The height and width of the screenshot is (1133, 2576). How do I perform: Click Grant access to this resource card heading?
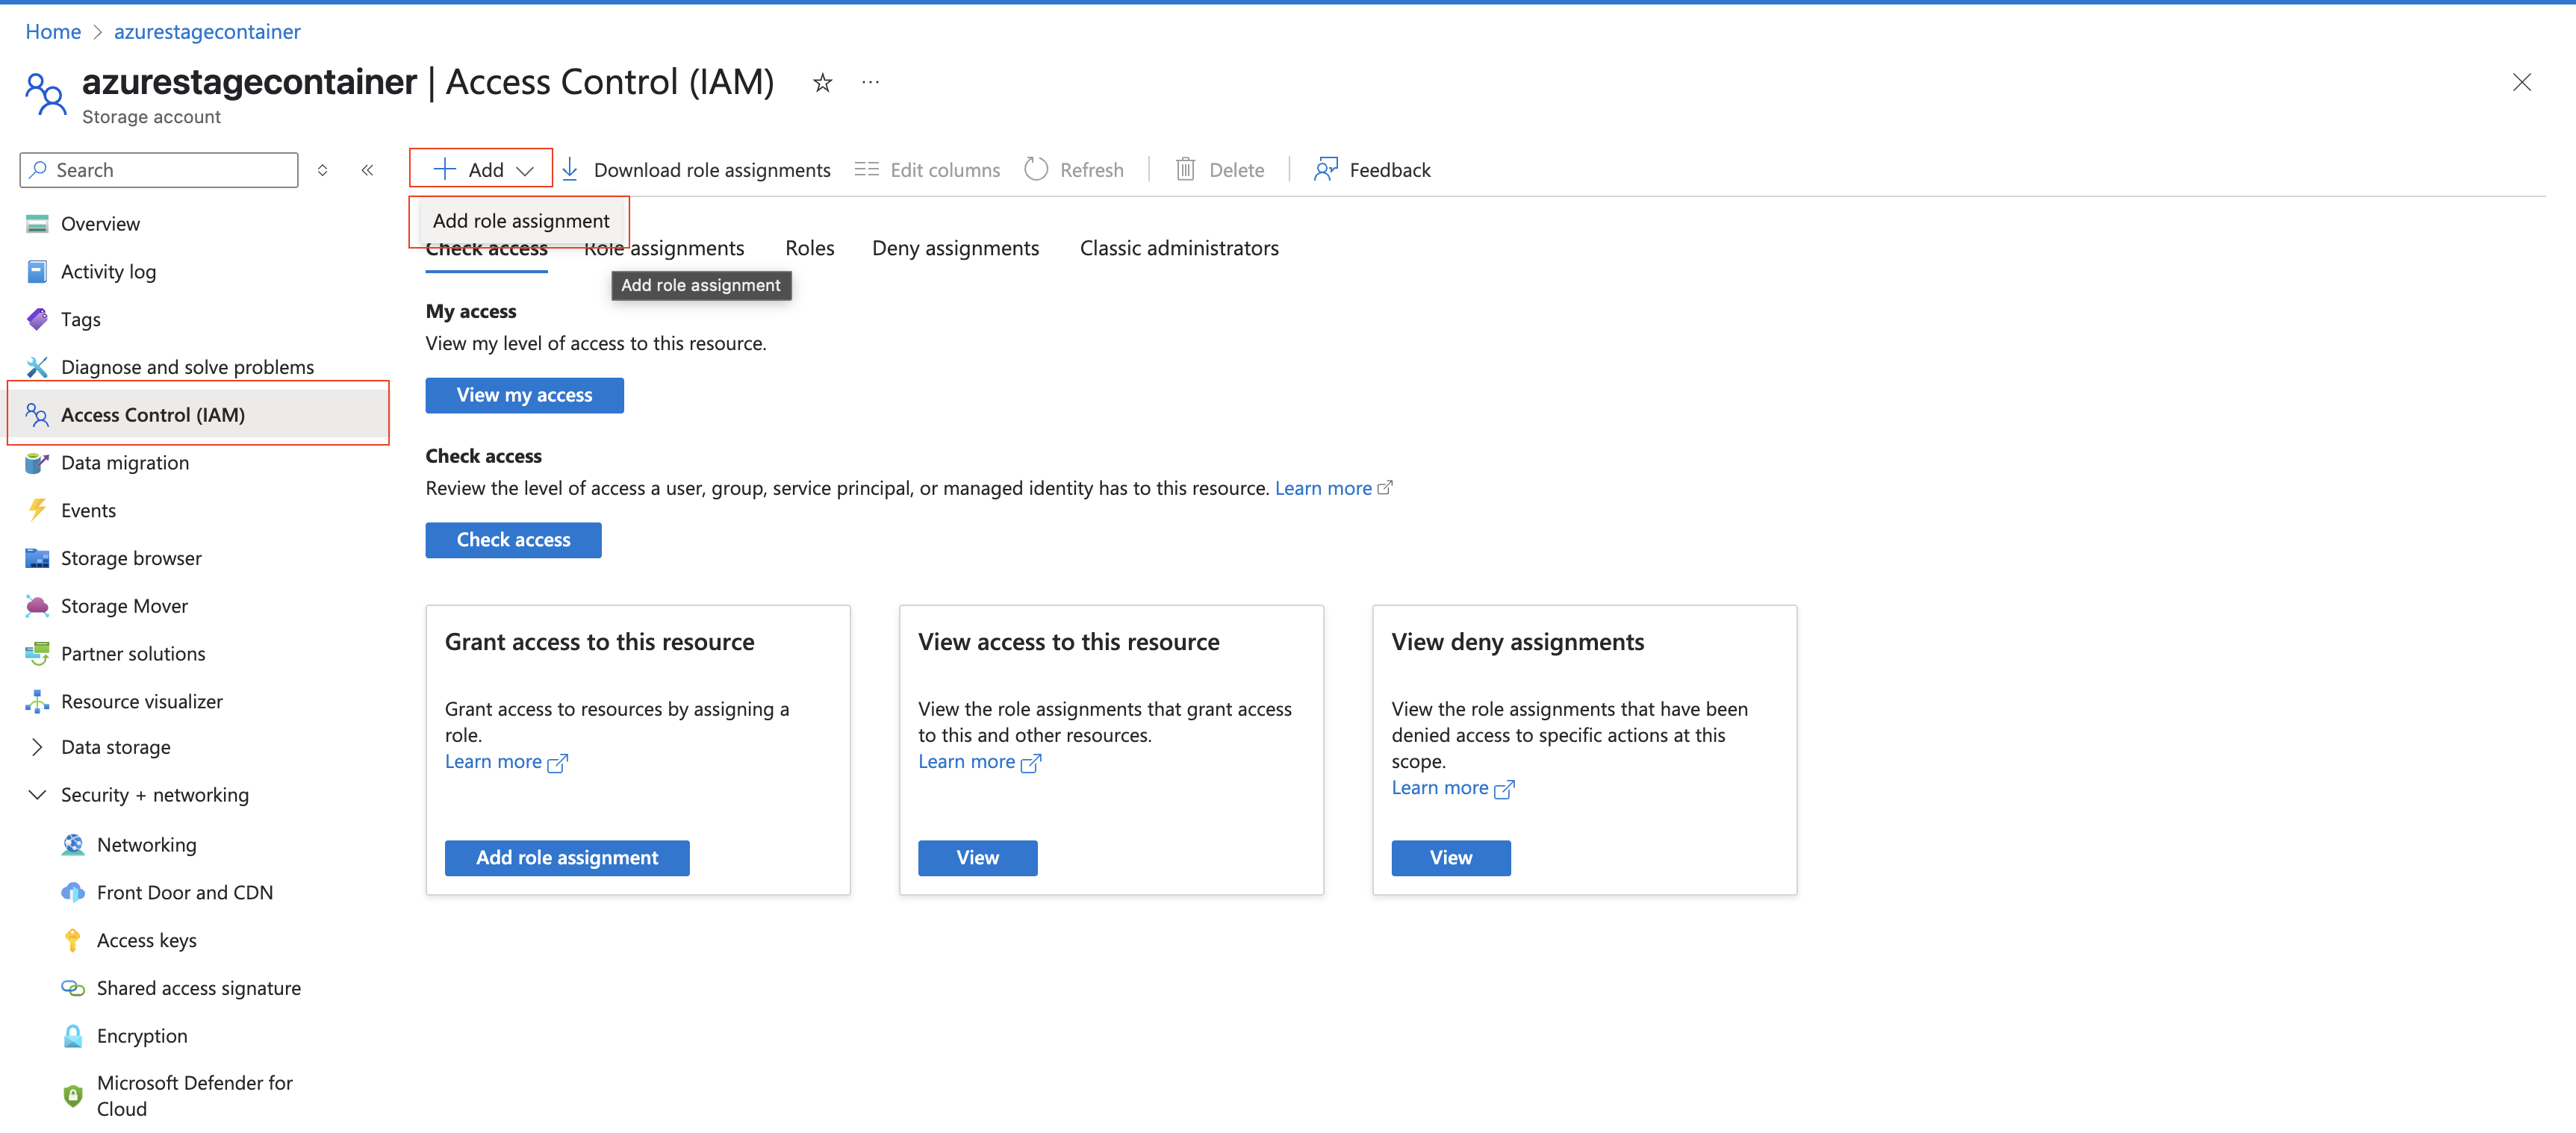(599, 642)
